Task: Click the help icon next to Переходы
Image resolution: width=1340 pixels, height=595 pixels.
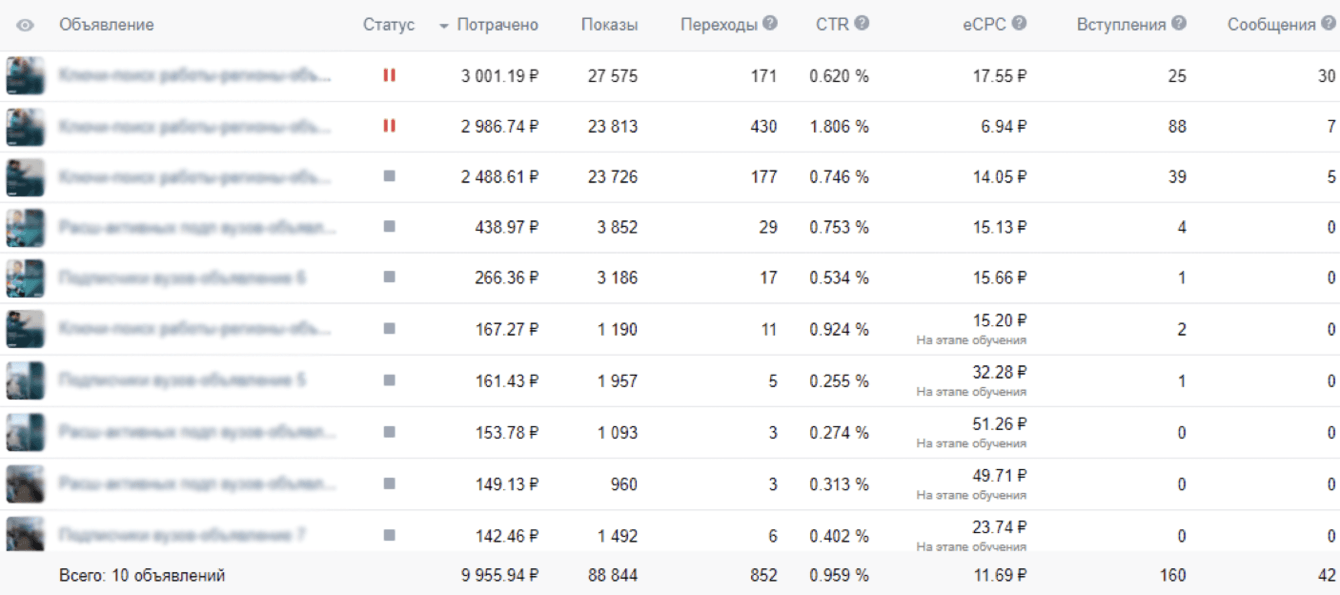Action: click(770, 24)
